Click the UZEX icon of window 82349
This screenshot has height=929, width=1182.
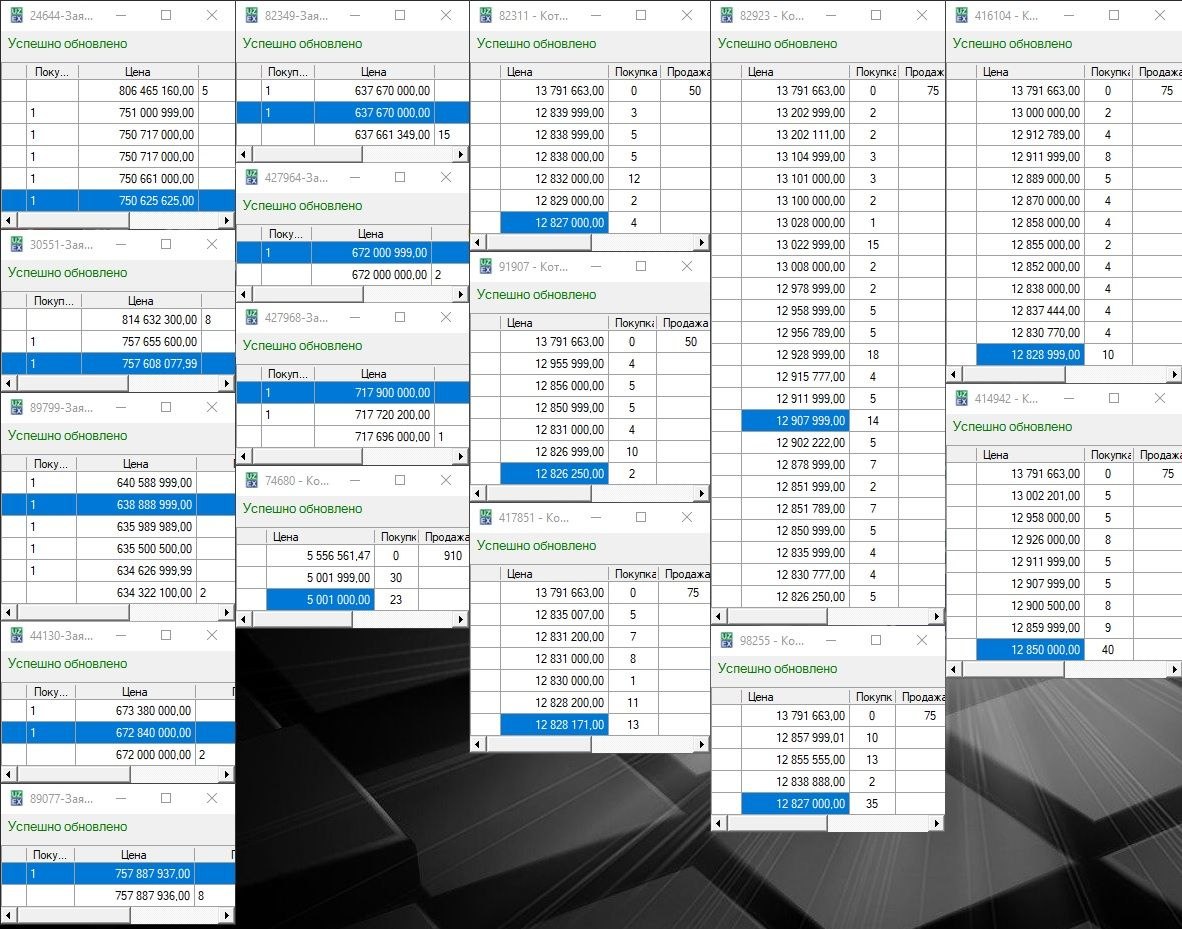tap(251, 16)
